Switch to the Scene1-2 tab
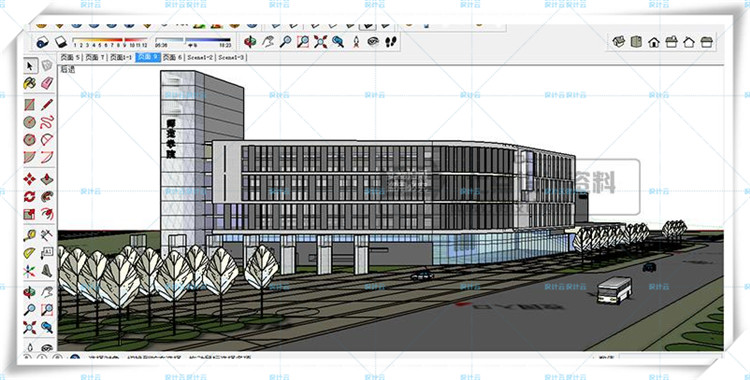Viewport: 750px width, 380px height. point(200,57)
